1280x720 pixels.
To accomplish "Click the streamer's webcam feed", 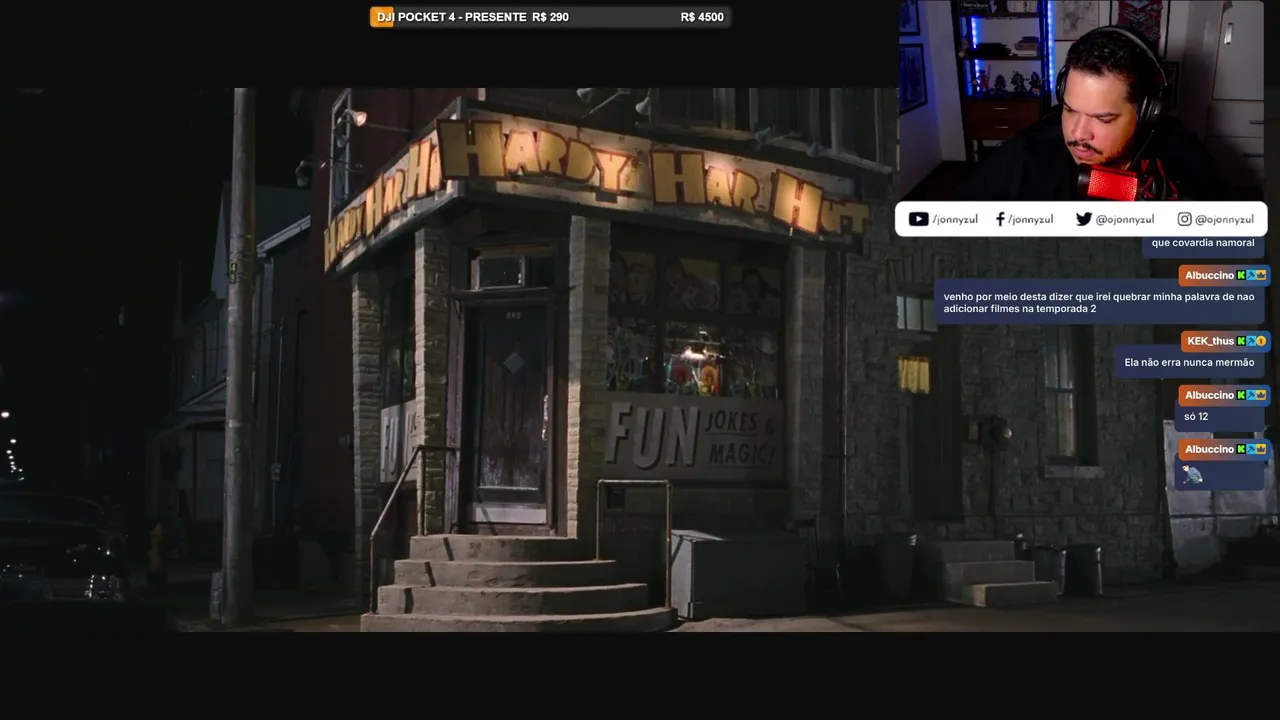I will point(1081,101).
